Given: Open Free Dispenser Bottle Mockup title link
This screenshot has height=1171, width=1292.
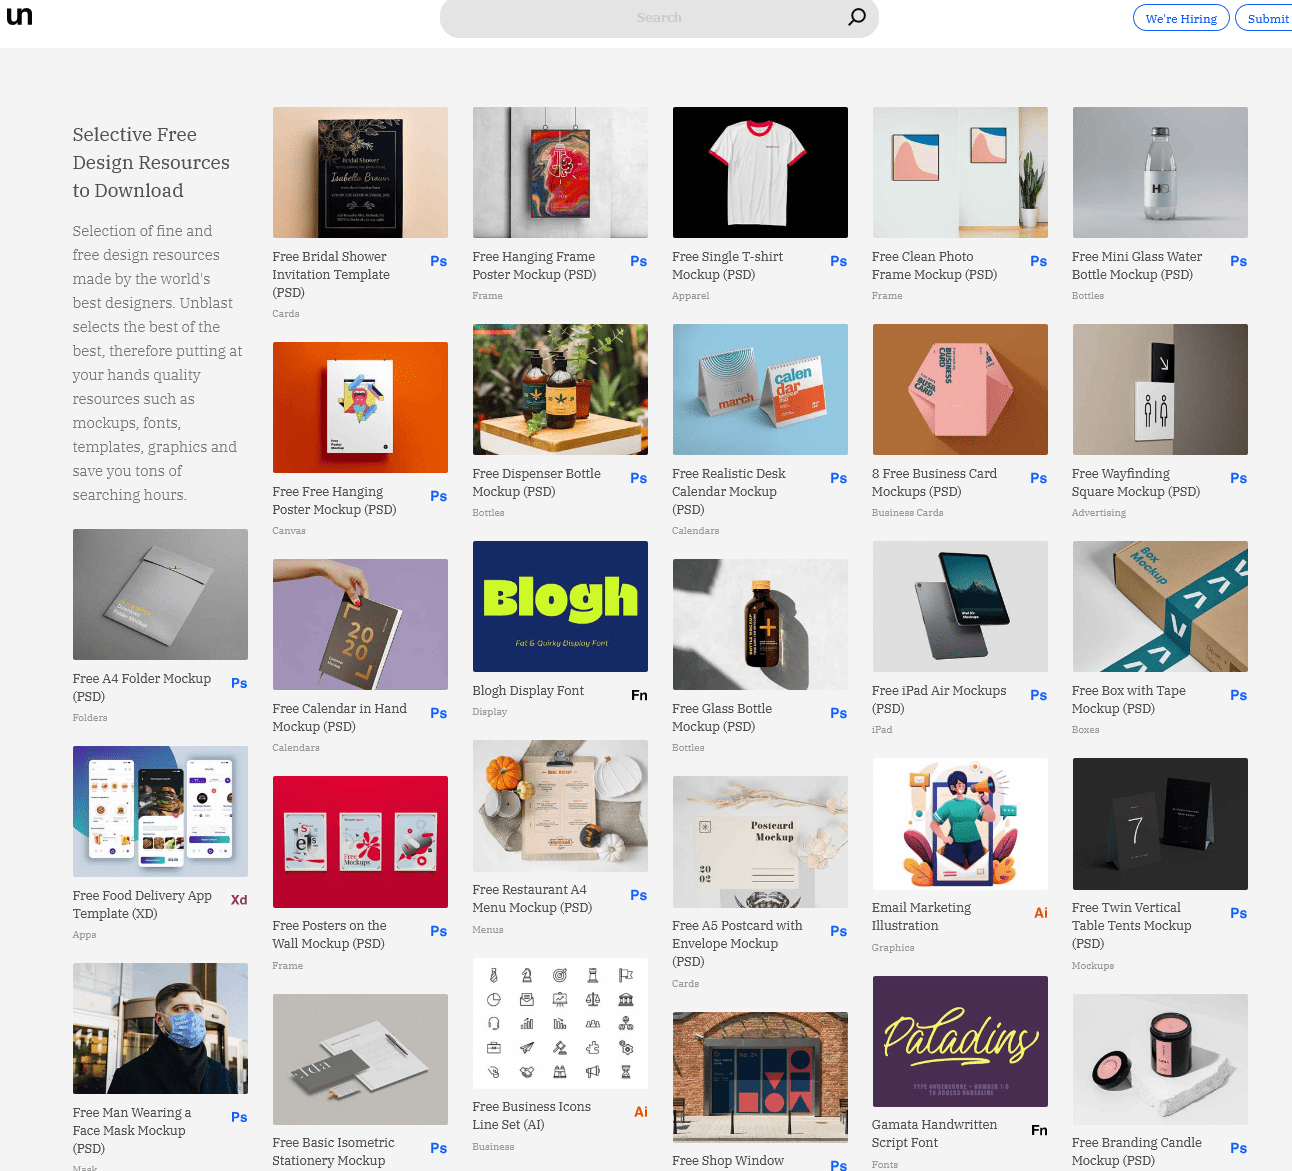Looking at the screenshot, I should coord(537,482).
